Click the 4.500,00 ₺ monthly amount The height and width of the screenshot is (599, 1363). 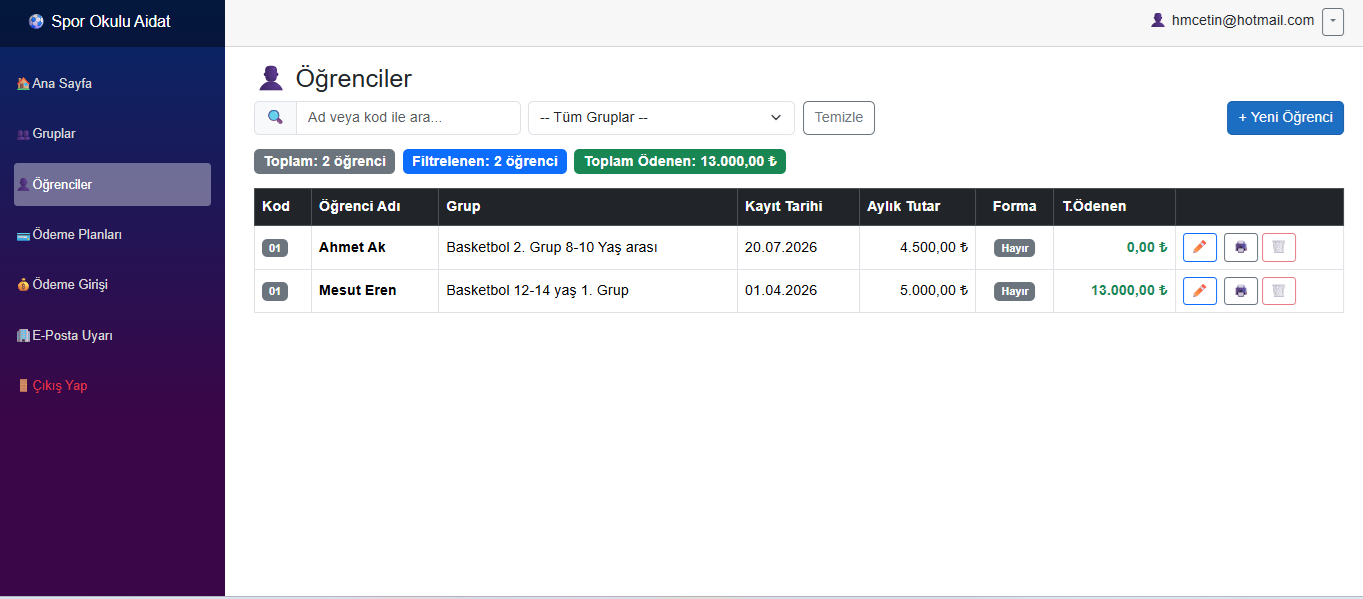(934, 247)
